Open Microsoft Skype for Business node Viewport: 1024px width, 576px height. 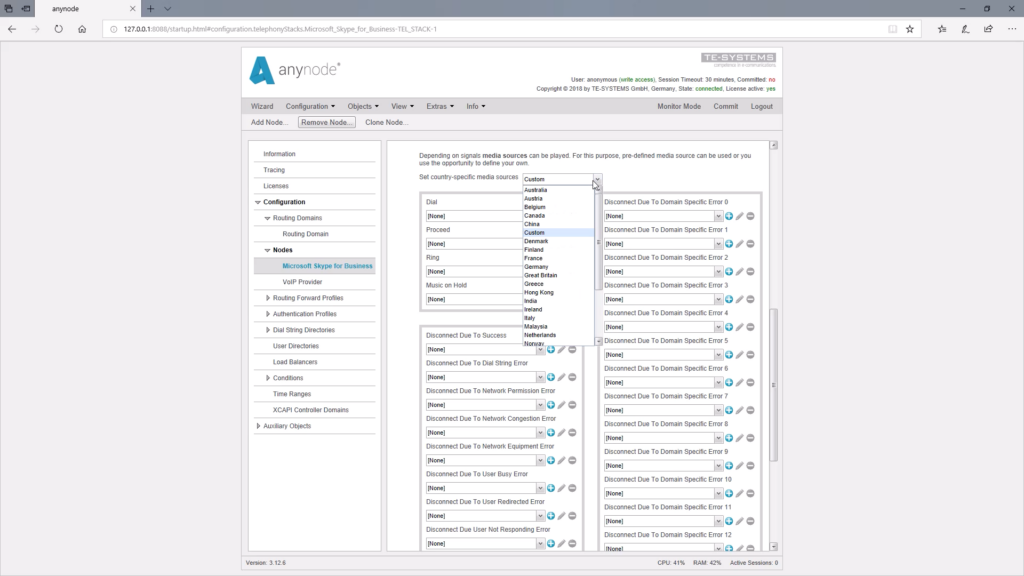[x=327, y=266]
